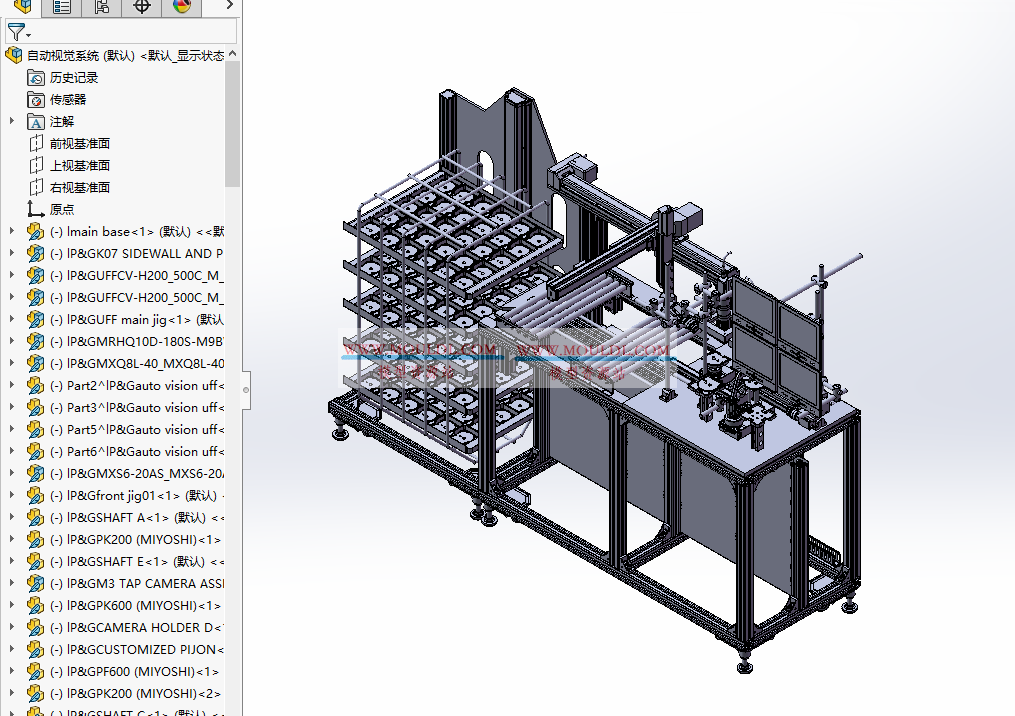Switch to the FeatureManager design tree icon
Image resolution: width=1015 pixels, height=716 pixels.
click(22, 7)
